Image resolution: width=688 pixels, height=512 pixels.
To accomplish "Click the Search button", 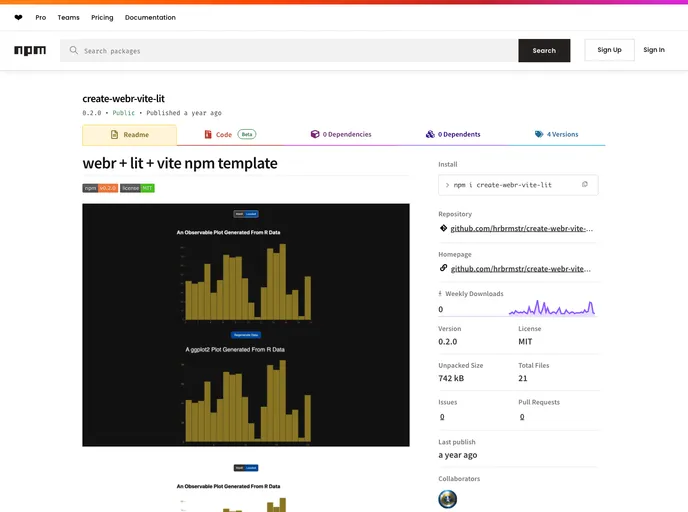I will point(544,50).
